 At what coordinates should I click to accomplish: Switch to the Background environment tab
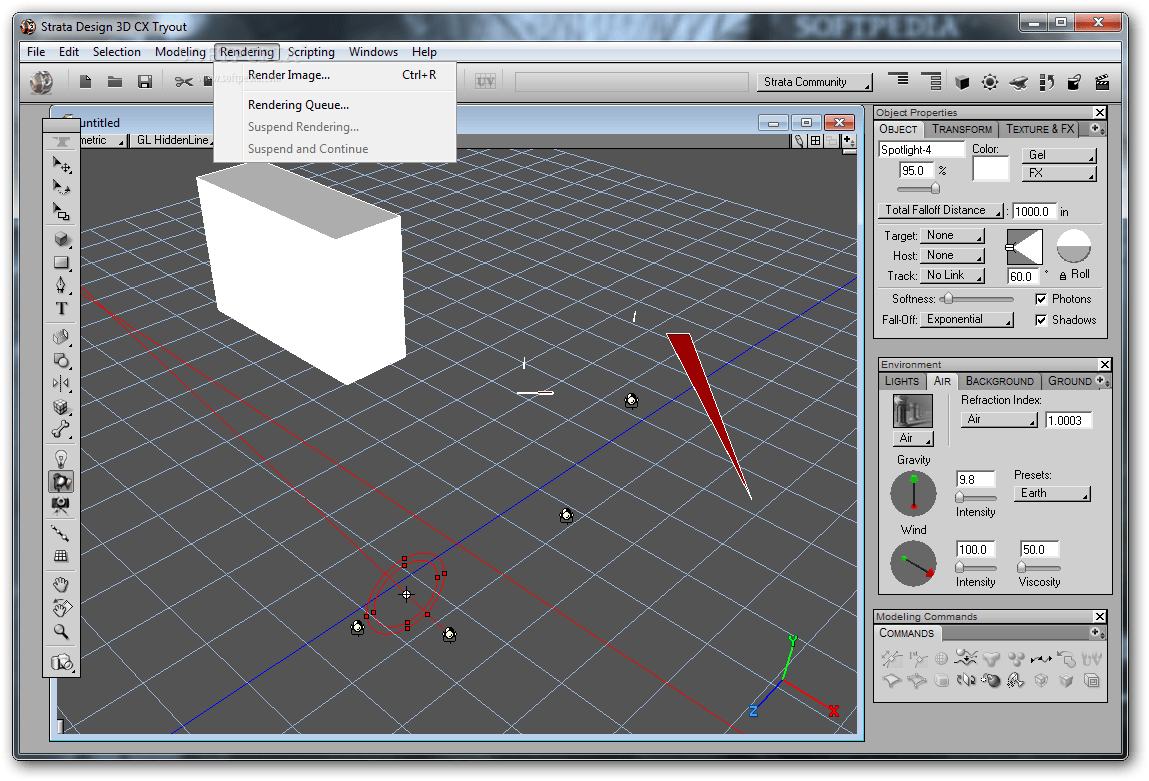click(x=1000, y=381)
